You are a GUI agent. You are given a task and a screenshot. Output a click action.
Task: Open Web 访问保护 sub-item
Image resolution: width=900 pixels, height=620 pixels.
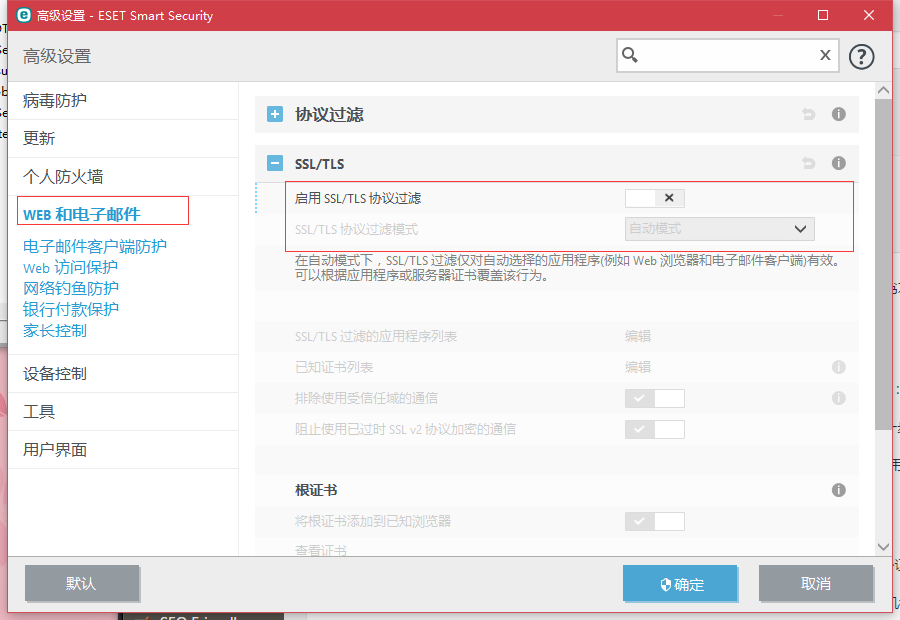(x=70, y=268)
